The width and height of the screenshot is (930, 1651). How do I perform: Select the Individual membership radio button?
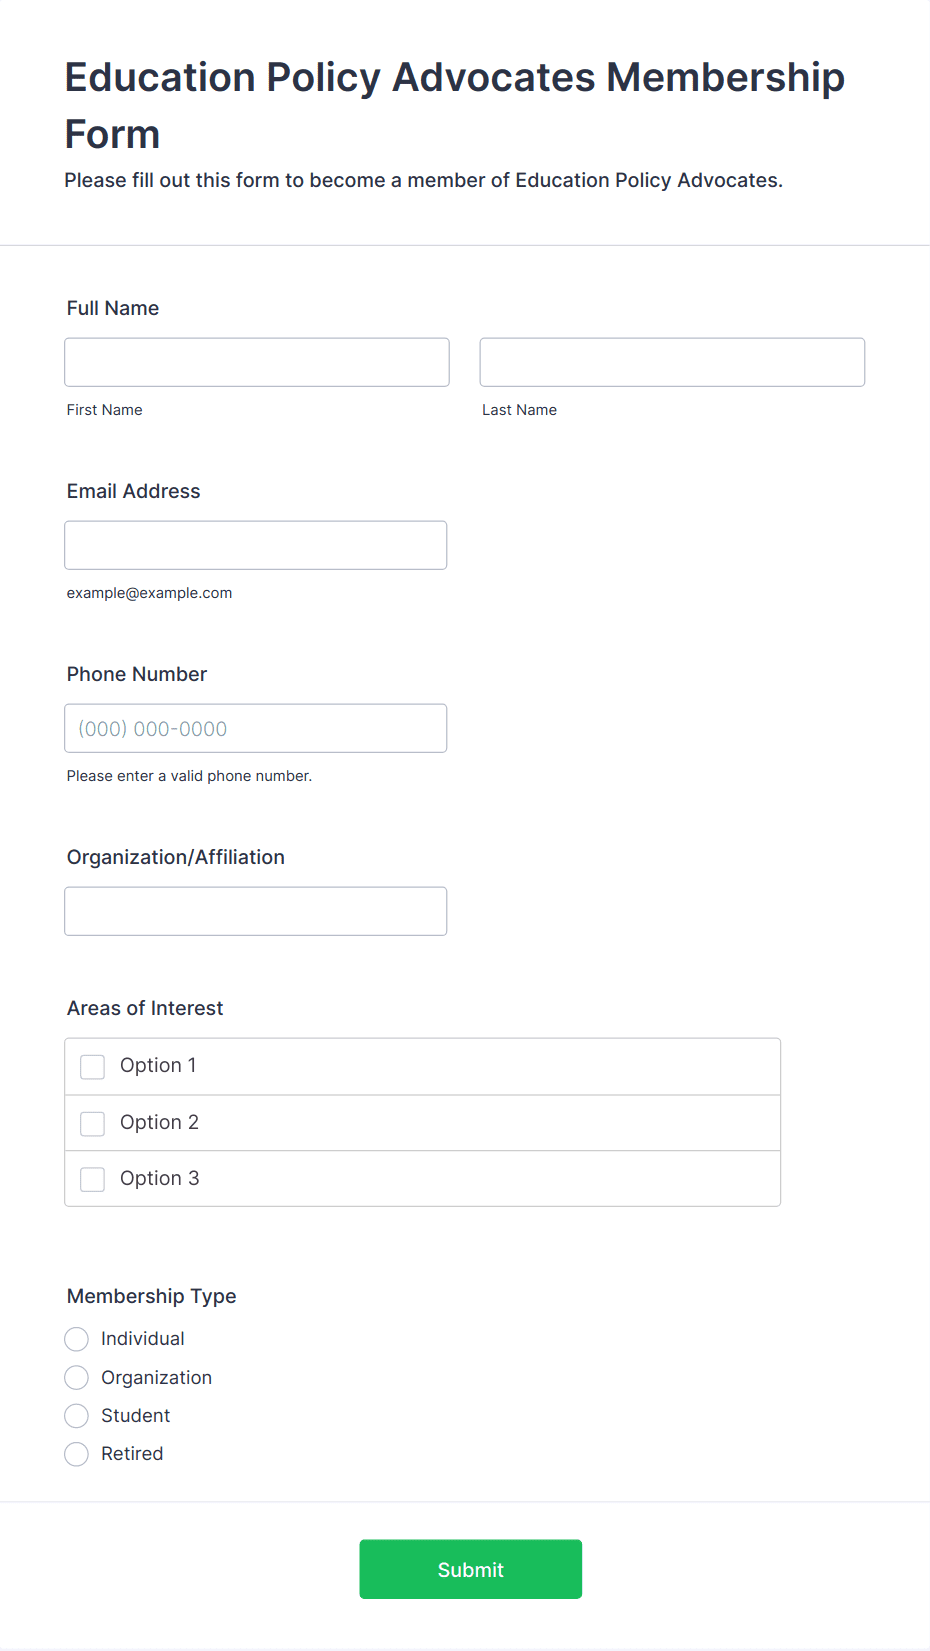(77, 1339)
